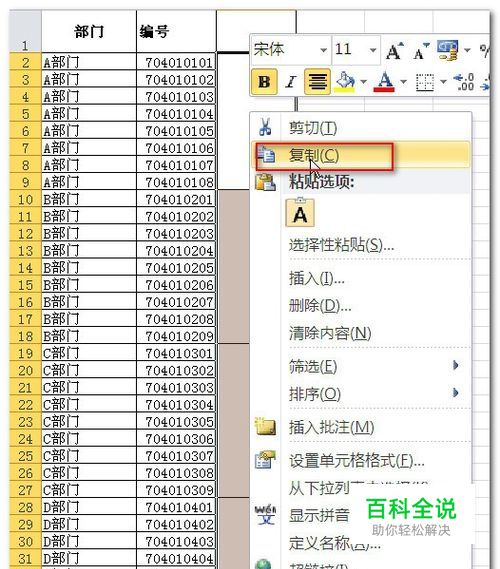
Task: Click the insert comment note icon
Action: (x=265, y=426)
